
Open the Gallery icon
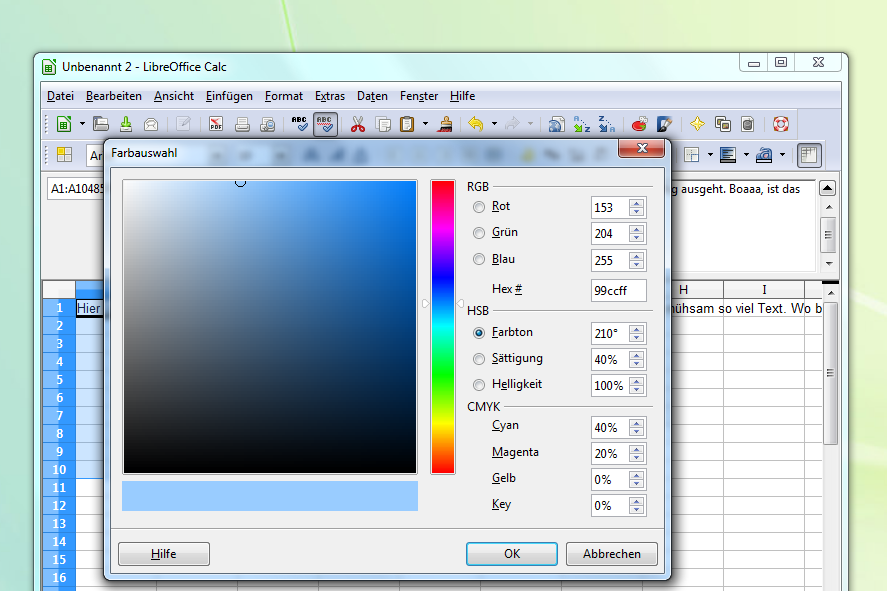point(722,124)
